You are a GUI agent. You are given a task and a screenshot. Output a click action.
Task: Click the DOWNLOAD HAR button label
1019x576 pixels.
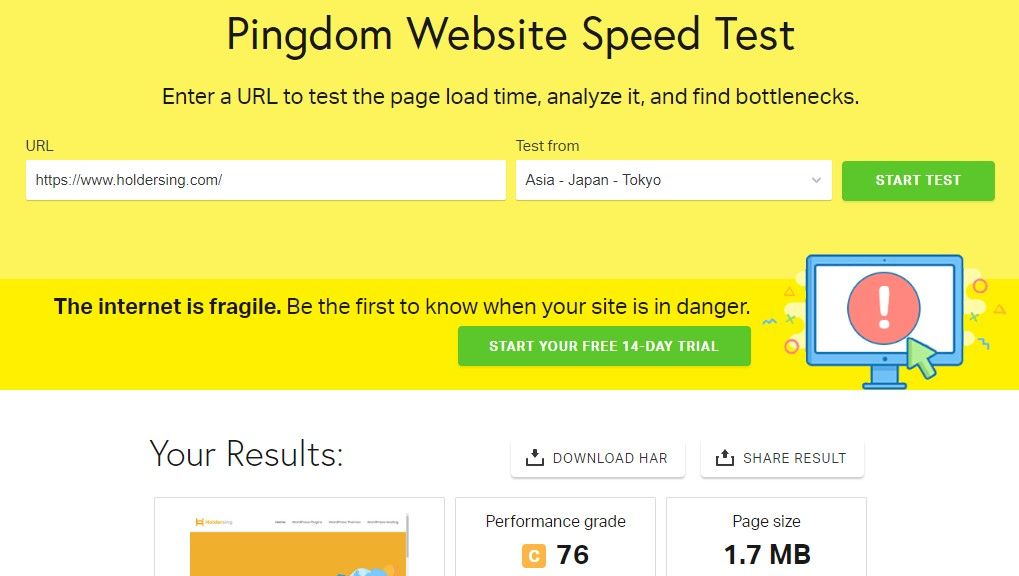(x=610, y=458)
